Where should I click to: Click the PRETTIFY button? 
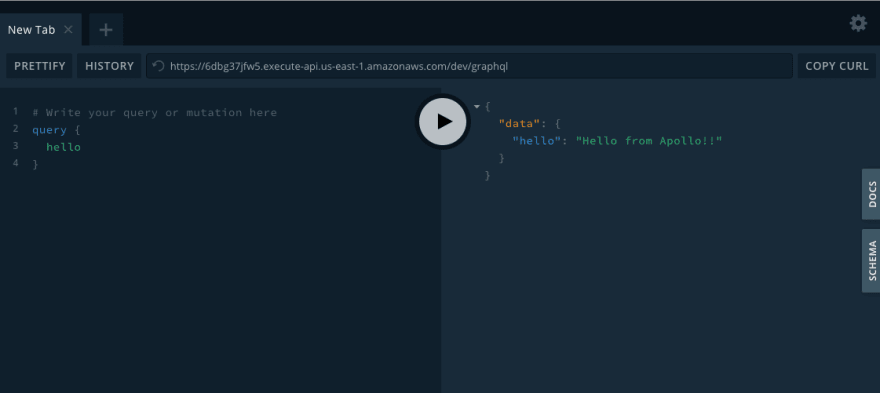tap(39, 66)
